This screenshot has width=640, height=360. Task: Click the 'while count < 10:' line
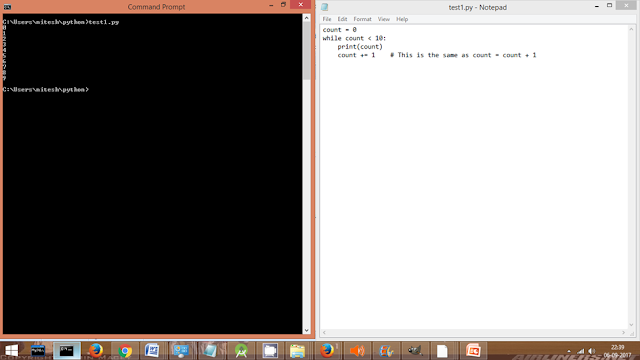tap(354, 38)
